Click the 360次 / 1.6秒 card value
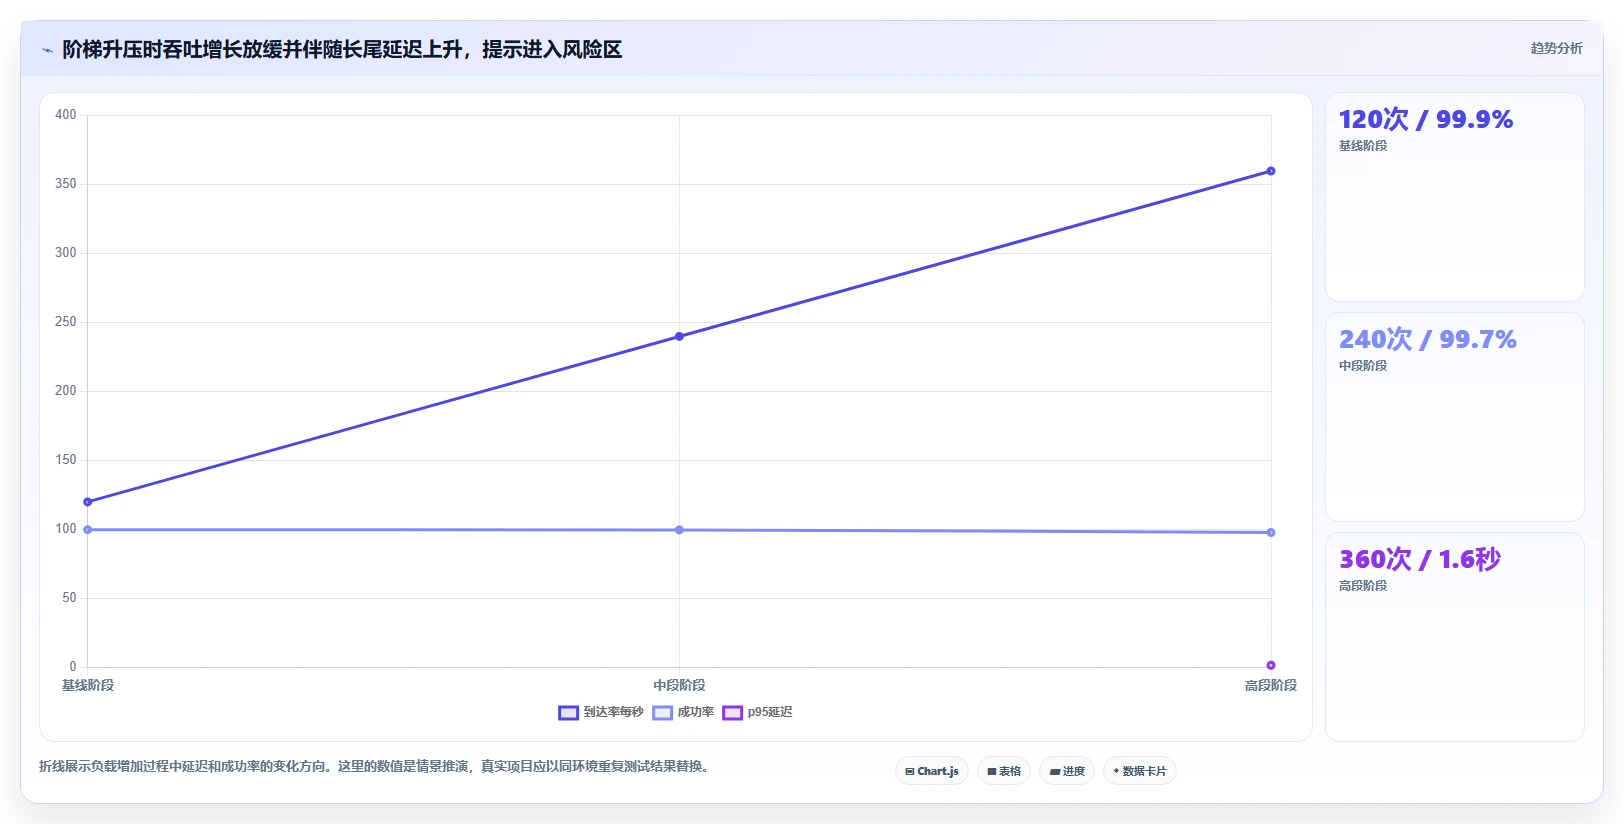1624x824 pixels. coord(1419,559)
